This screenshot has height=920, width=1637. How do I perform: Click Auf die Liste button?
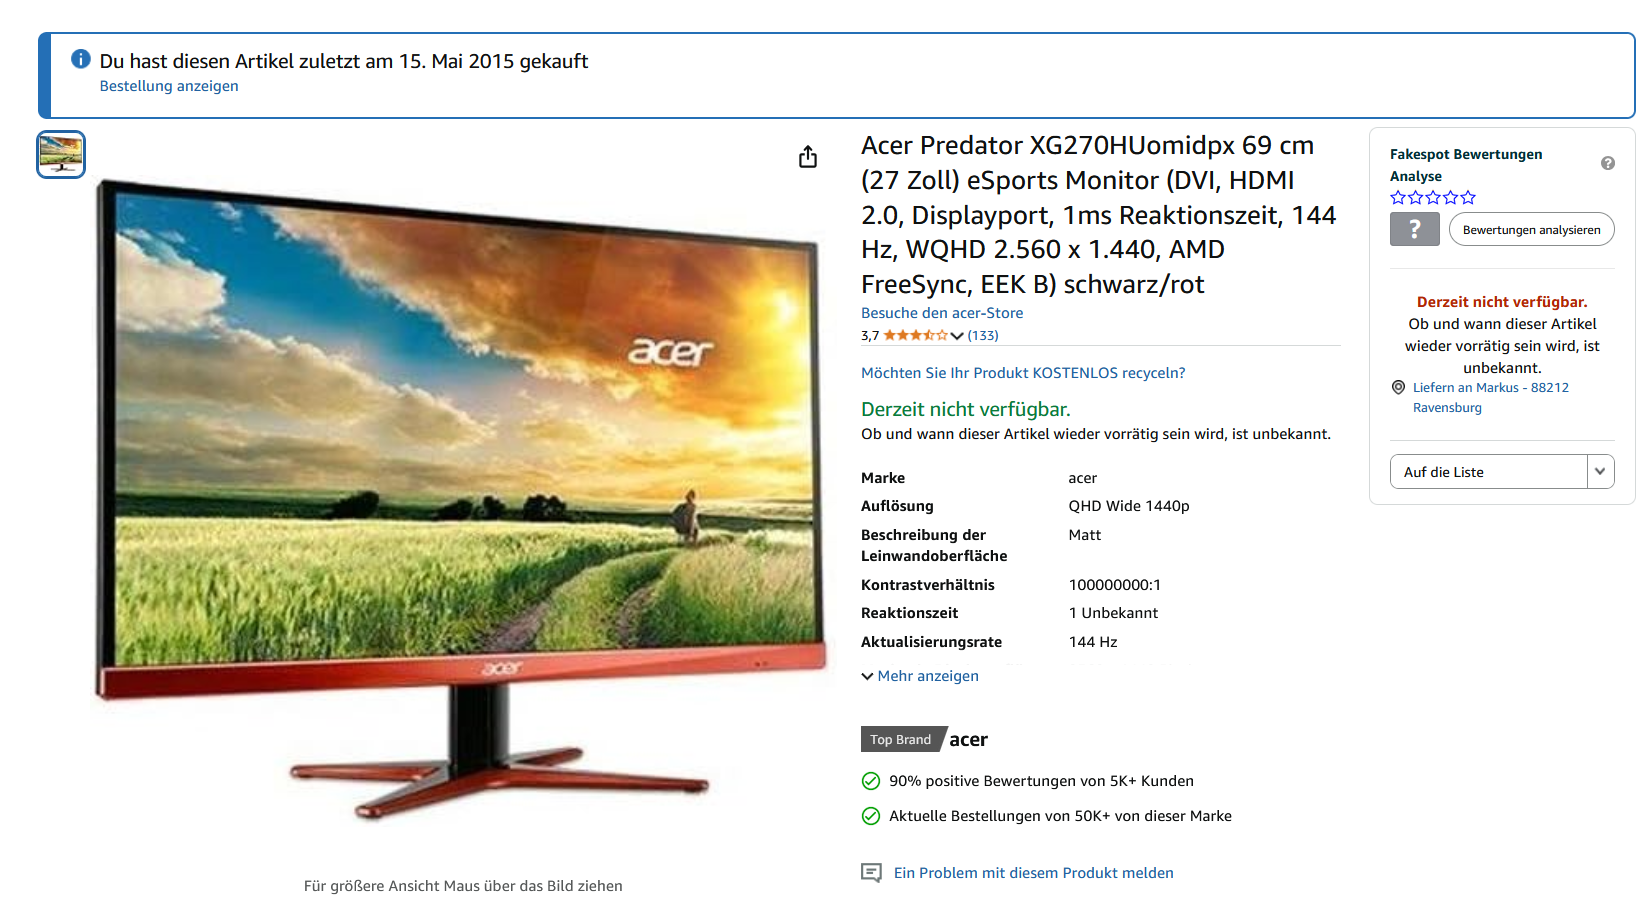(1488, 472)
